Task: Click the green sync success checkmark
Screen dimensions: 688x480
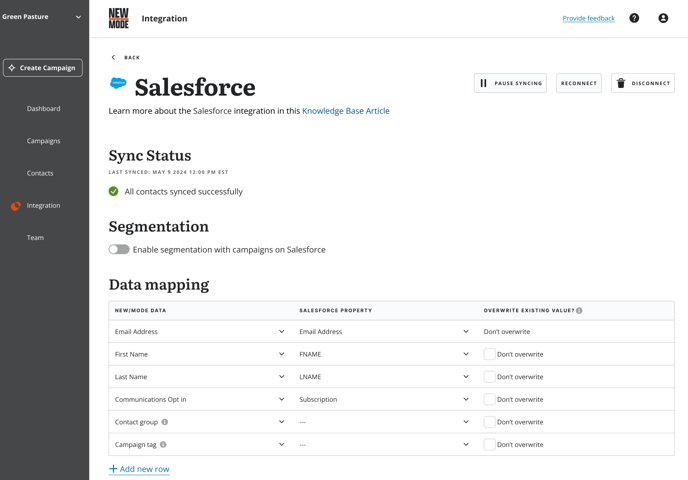Action: [114, 191]
